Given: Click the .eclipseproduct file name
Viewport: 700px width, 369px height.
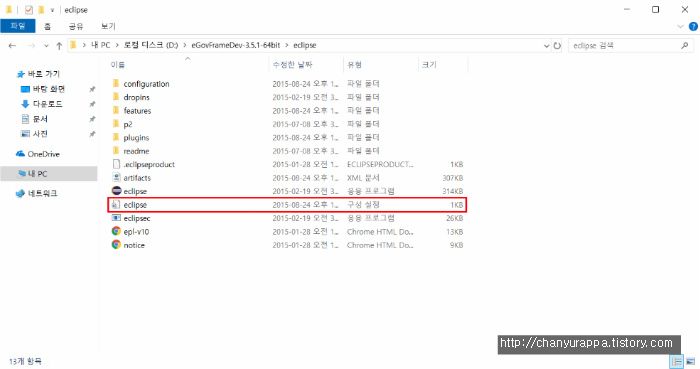Looking at the screenshot, I should [149, 164].
